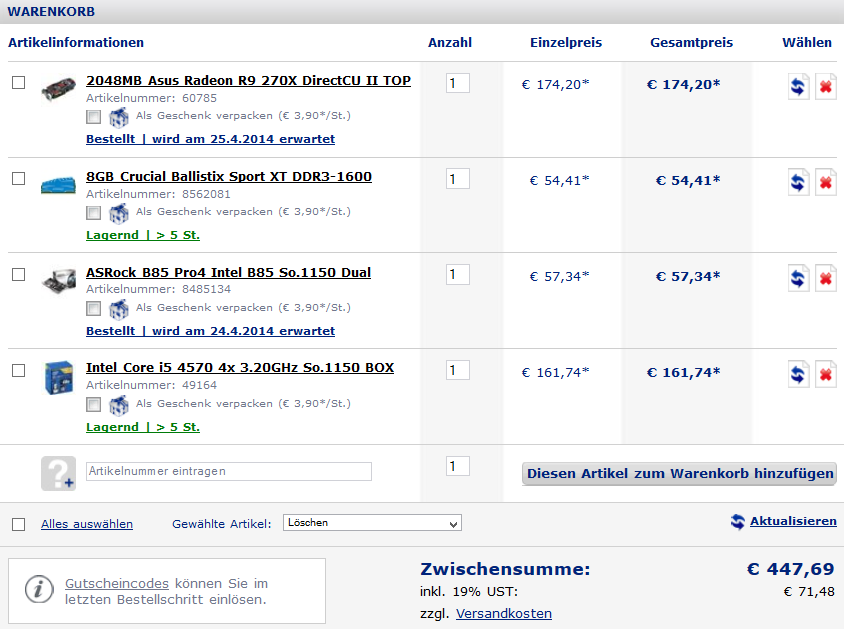Click the Alles auswählen link
The width and height of the screenshot is (844, 629).
point(87,524)
